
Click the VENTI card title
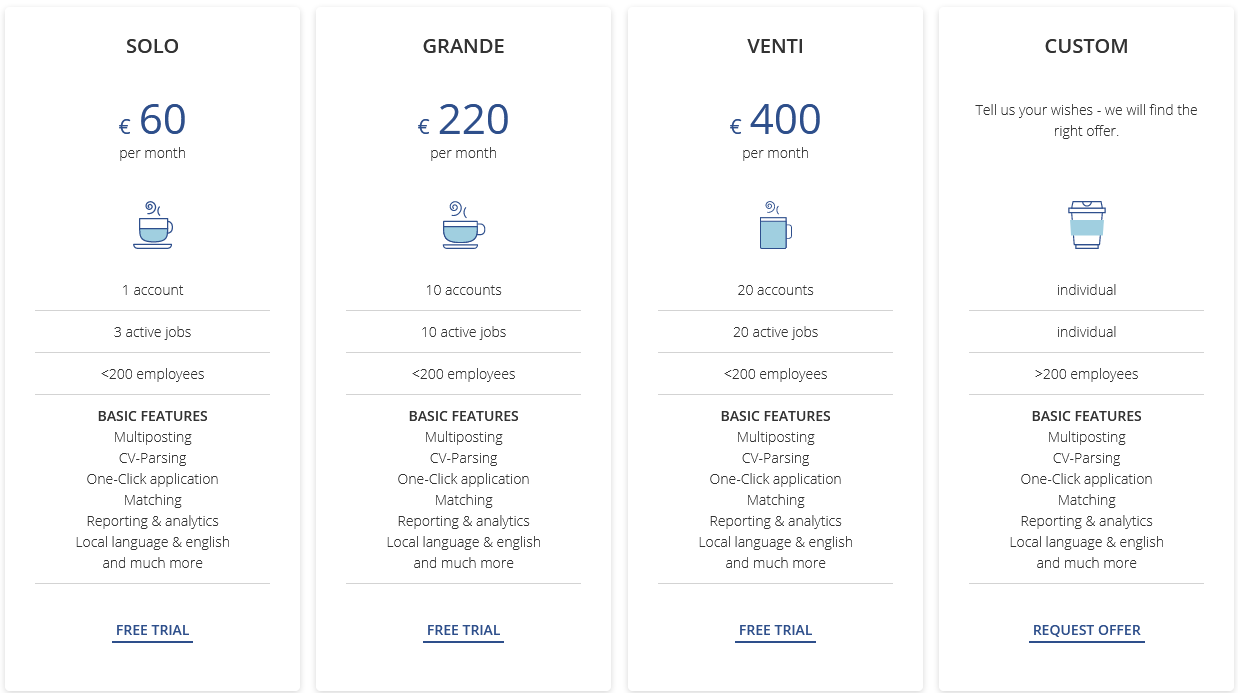click(x=775, y=46)
